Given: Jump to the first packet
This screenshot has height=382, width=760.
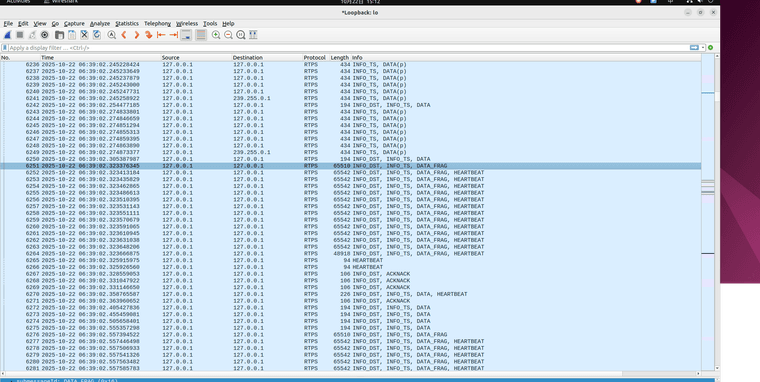Looking at the screenshot, I should click(x=161, y=35).
